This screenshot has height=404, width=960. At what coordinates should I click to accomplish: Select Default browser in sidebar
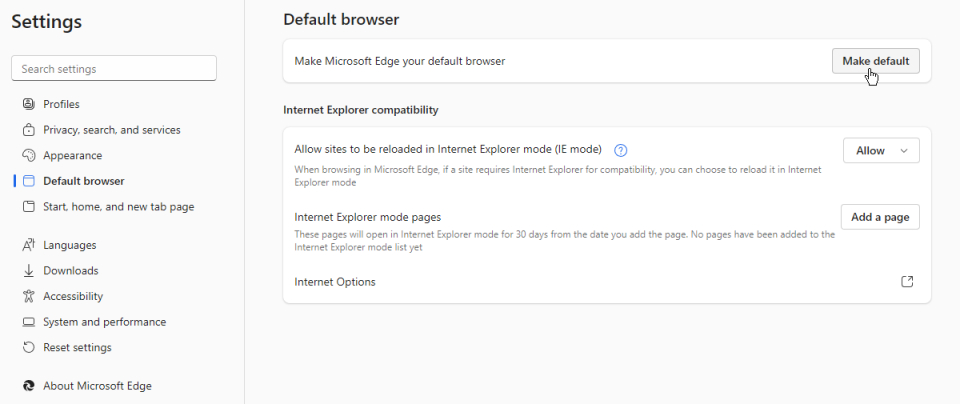pos(84,181)
